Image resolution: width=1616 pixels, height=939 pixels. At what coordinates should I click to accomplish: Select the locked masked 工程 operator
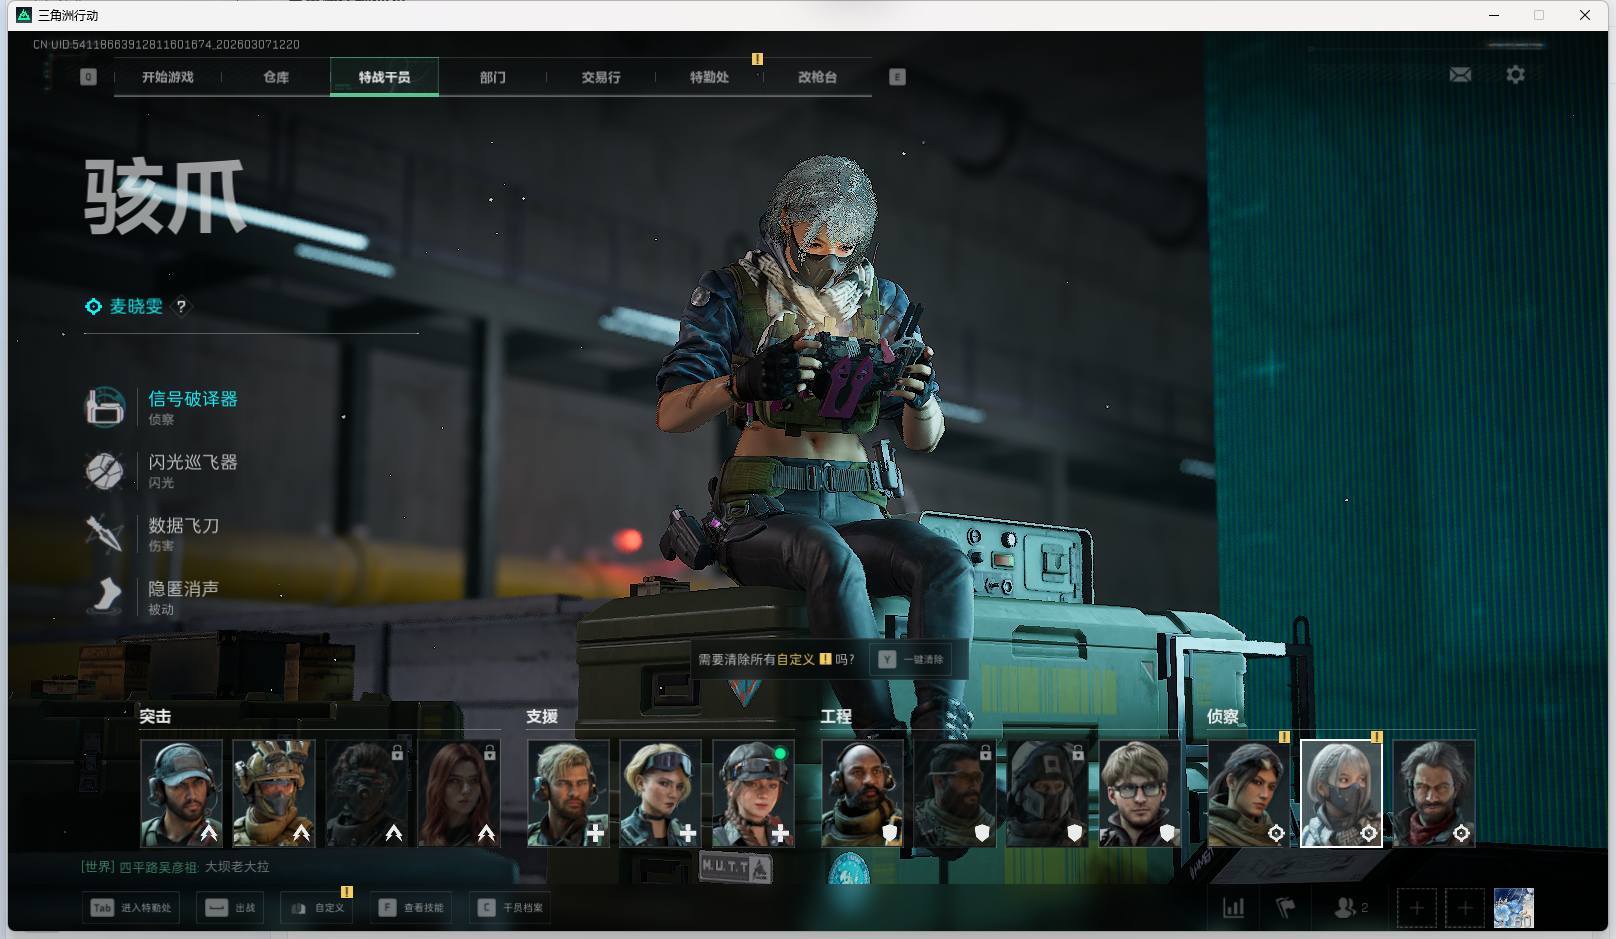pyautogui.click(x=1048, y=793)
